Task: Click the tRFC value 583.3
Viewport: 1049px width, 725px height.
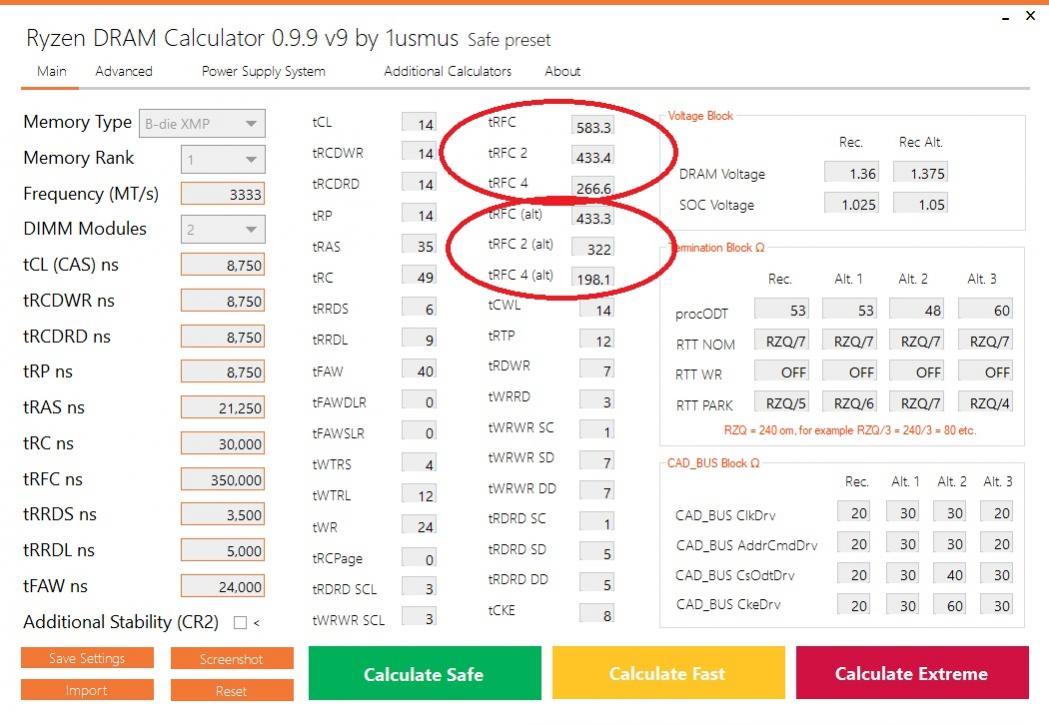Action: (x=593, y=126)
